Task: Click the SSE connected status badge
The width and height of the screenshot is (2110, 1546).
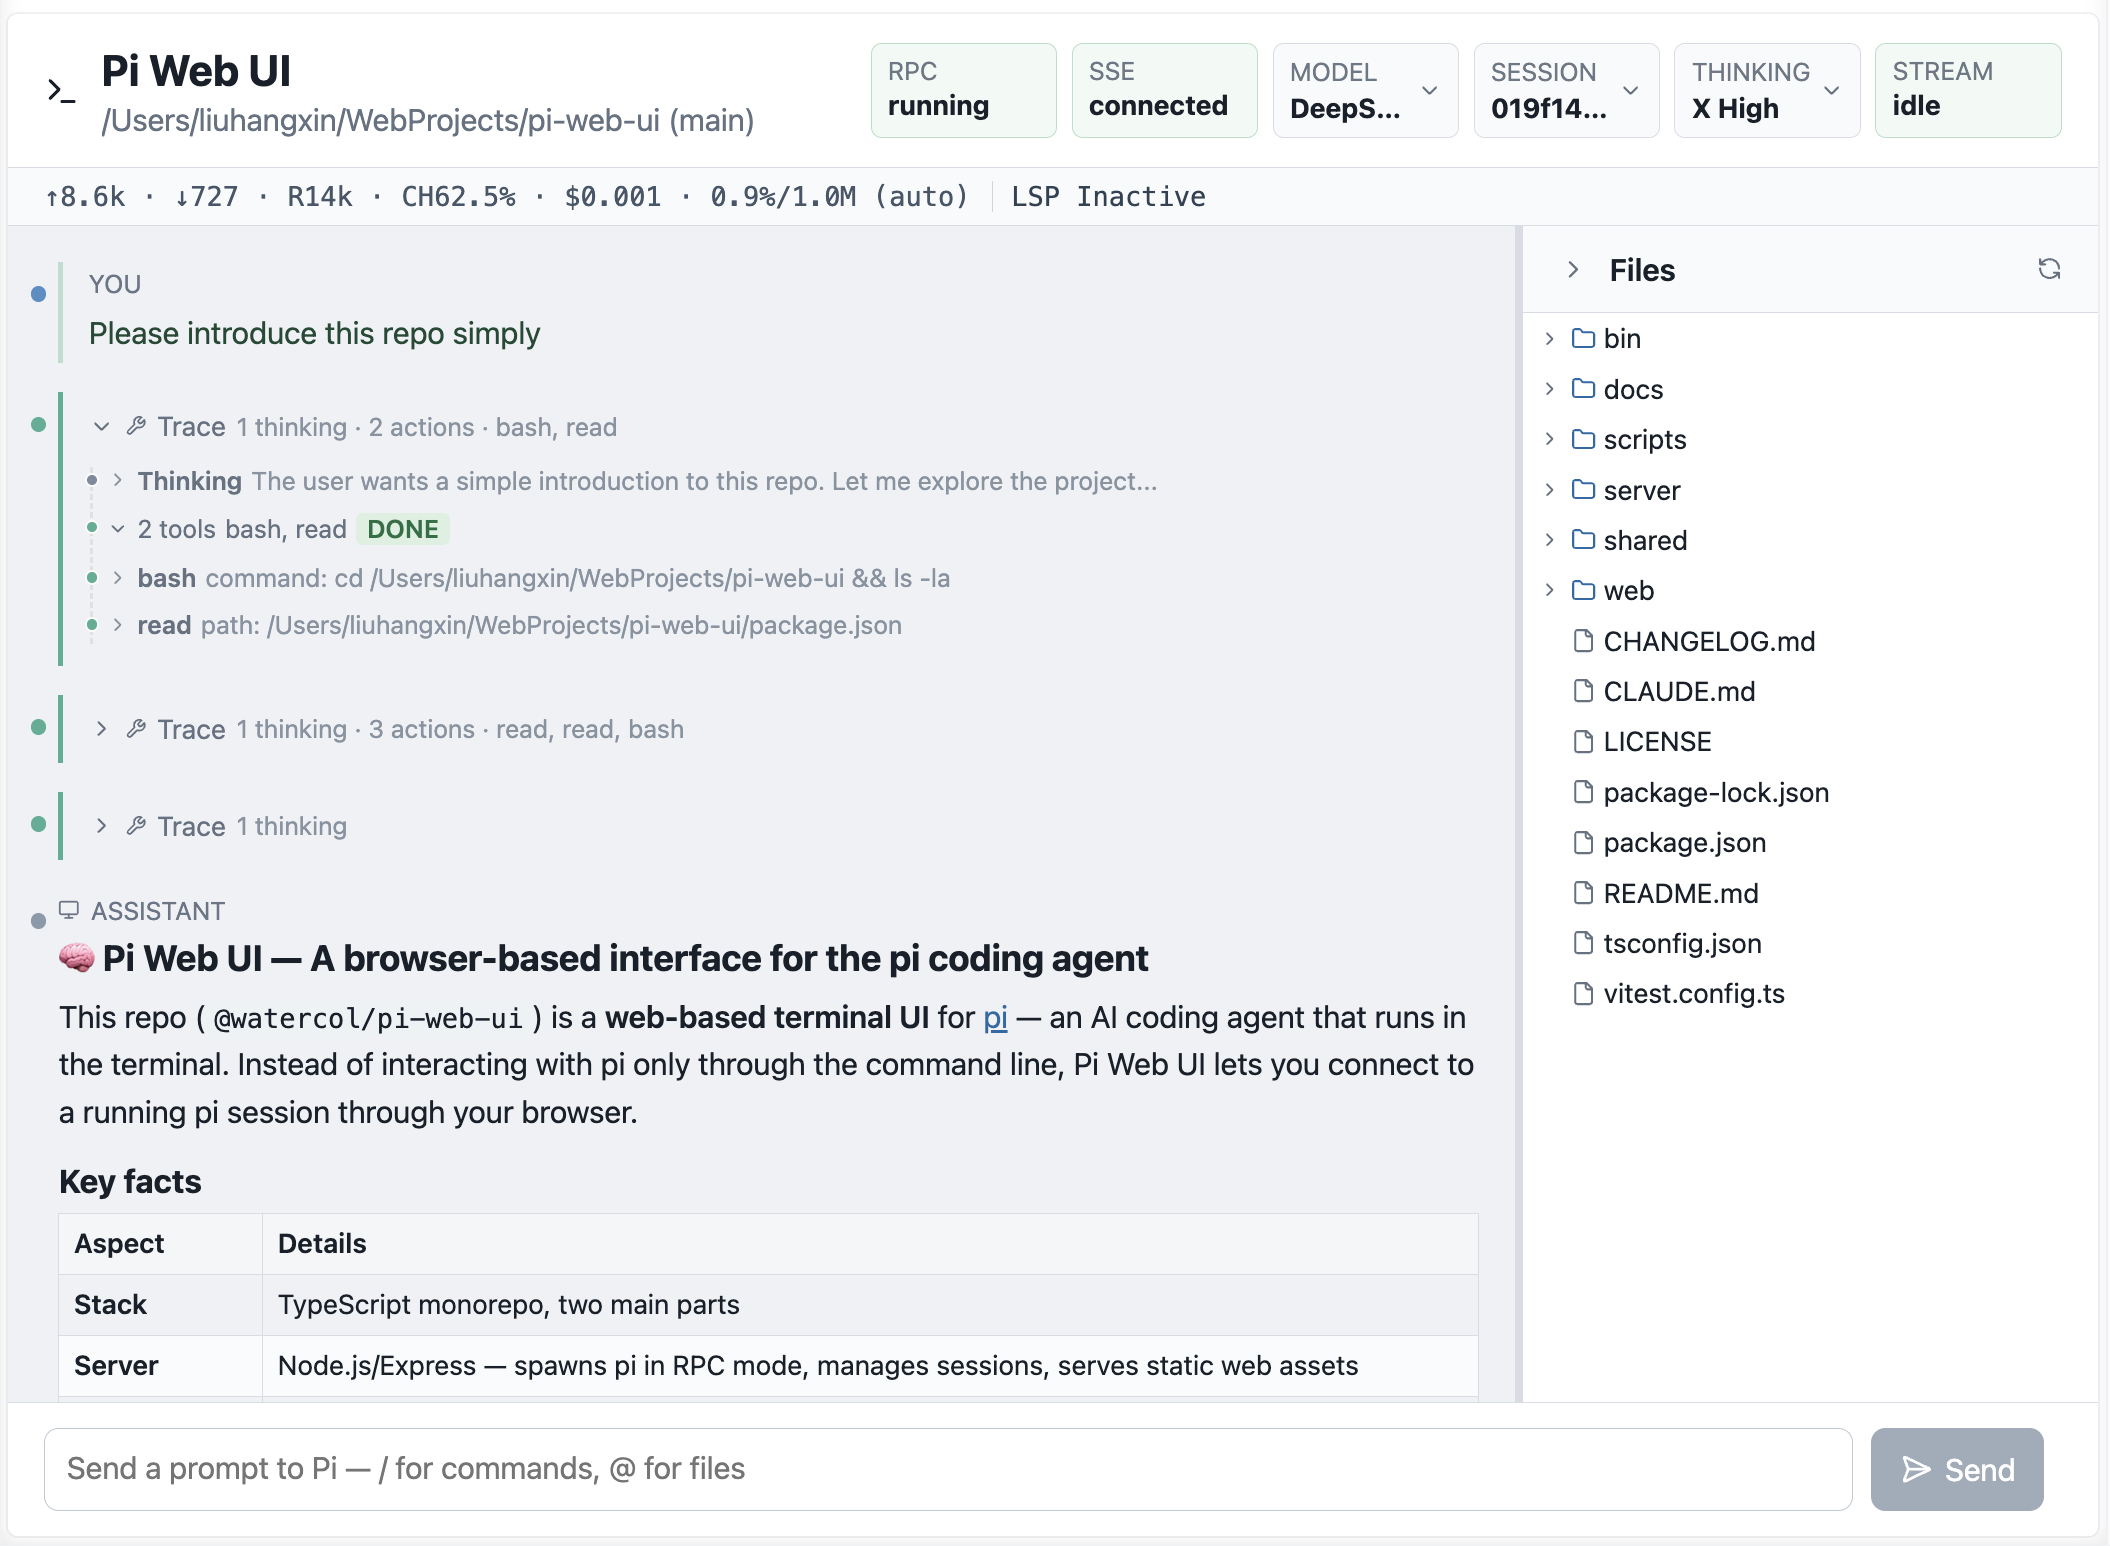Action: click(x=1164, y=90)
